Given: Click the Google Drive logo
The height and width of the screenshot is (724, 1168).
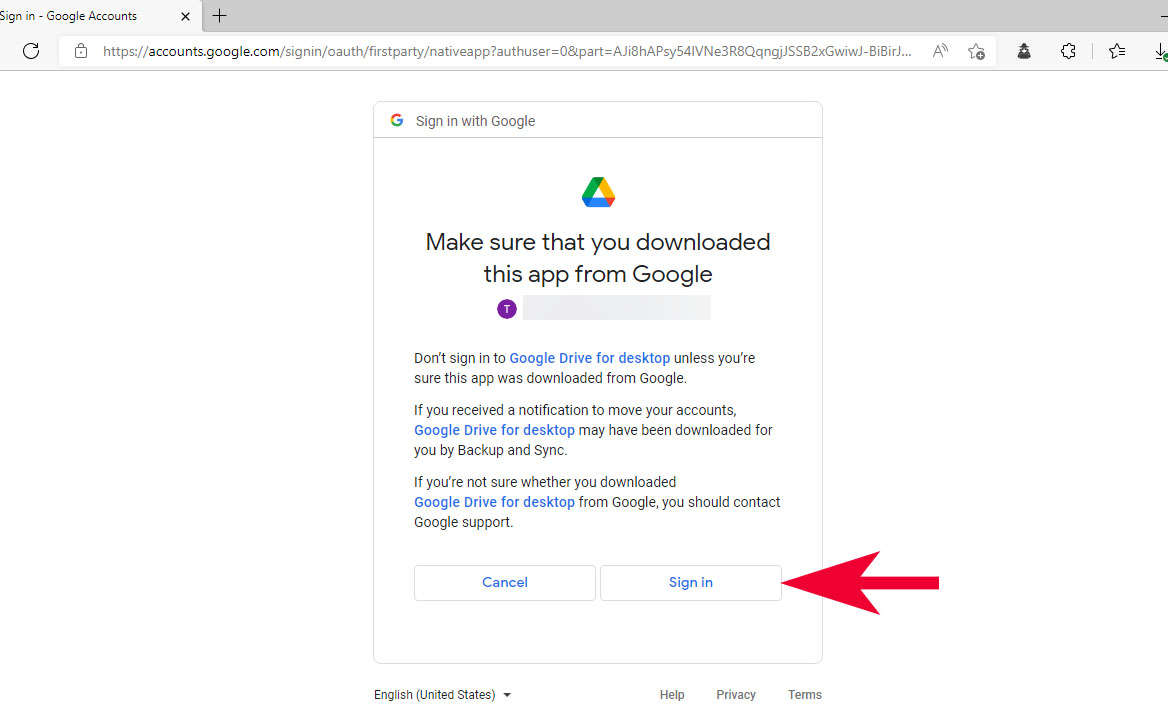Looking at the screenshot, I should pyautogui.click(x=598, y=192).
